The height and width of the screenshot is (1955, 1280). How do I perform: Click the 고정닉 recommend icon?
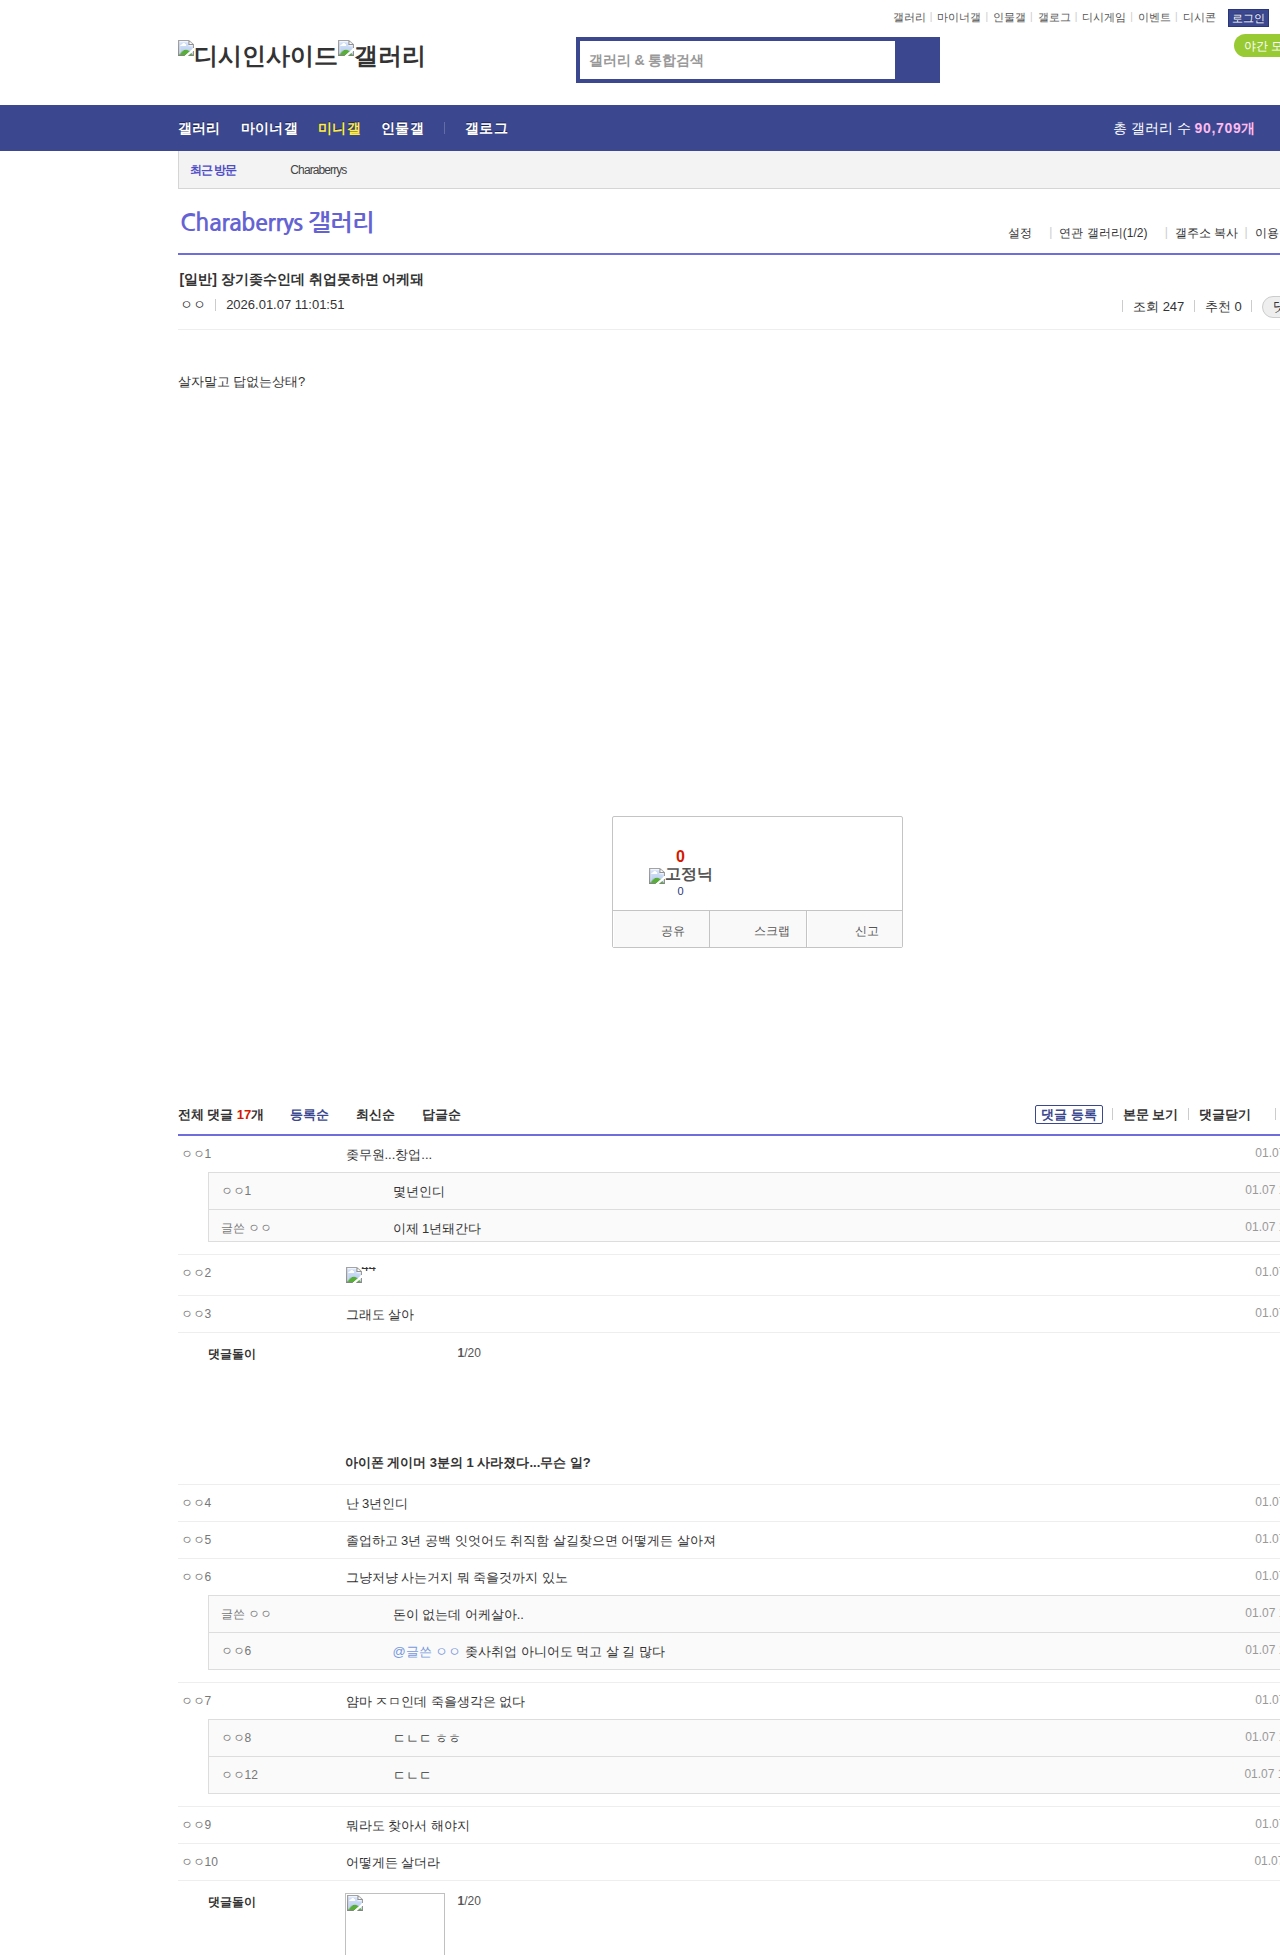680,875
